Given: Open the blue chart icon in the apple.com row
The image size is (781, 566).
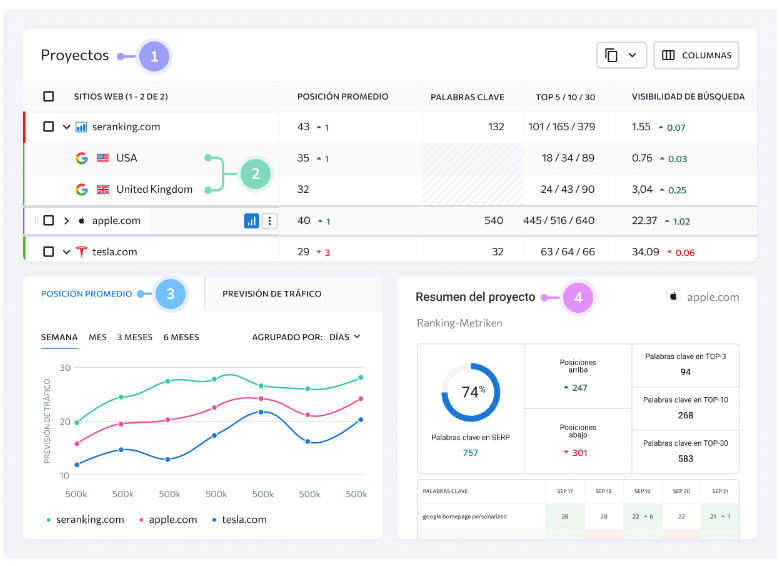Looking at the screenshot, I should pos(252,221).
